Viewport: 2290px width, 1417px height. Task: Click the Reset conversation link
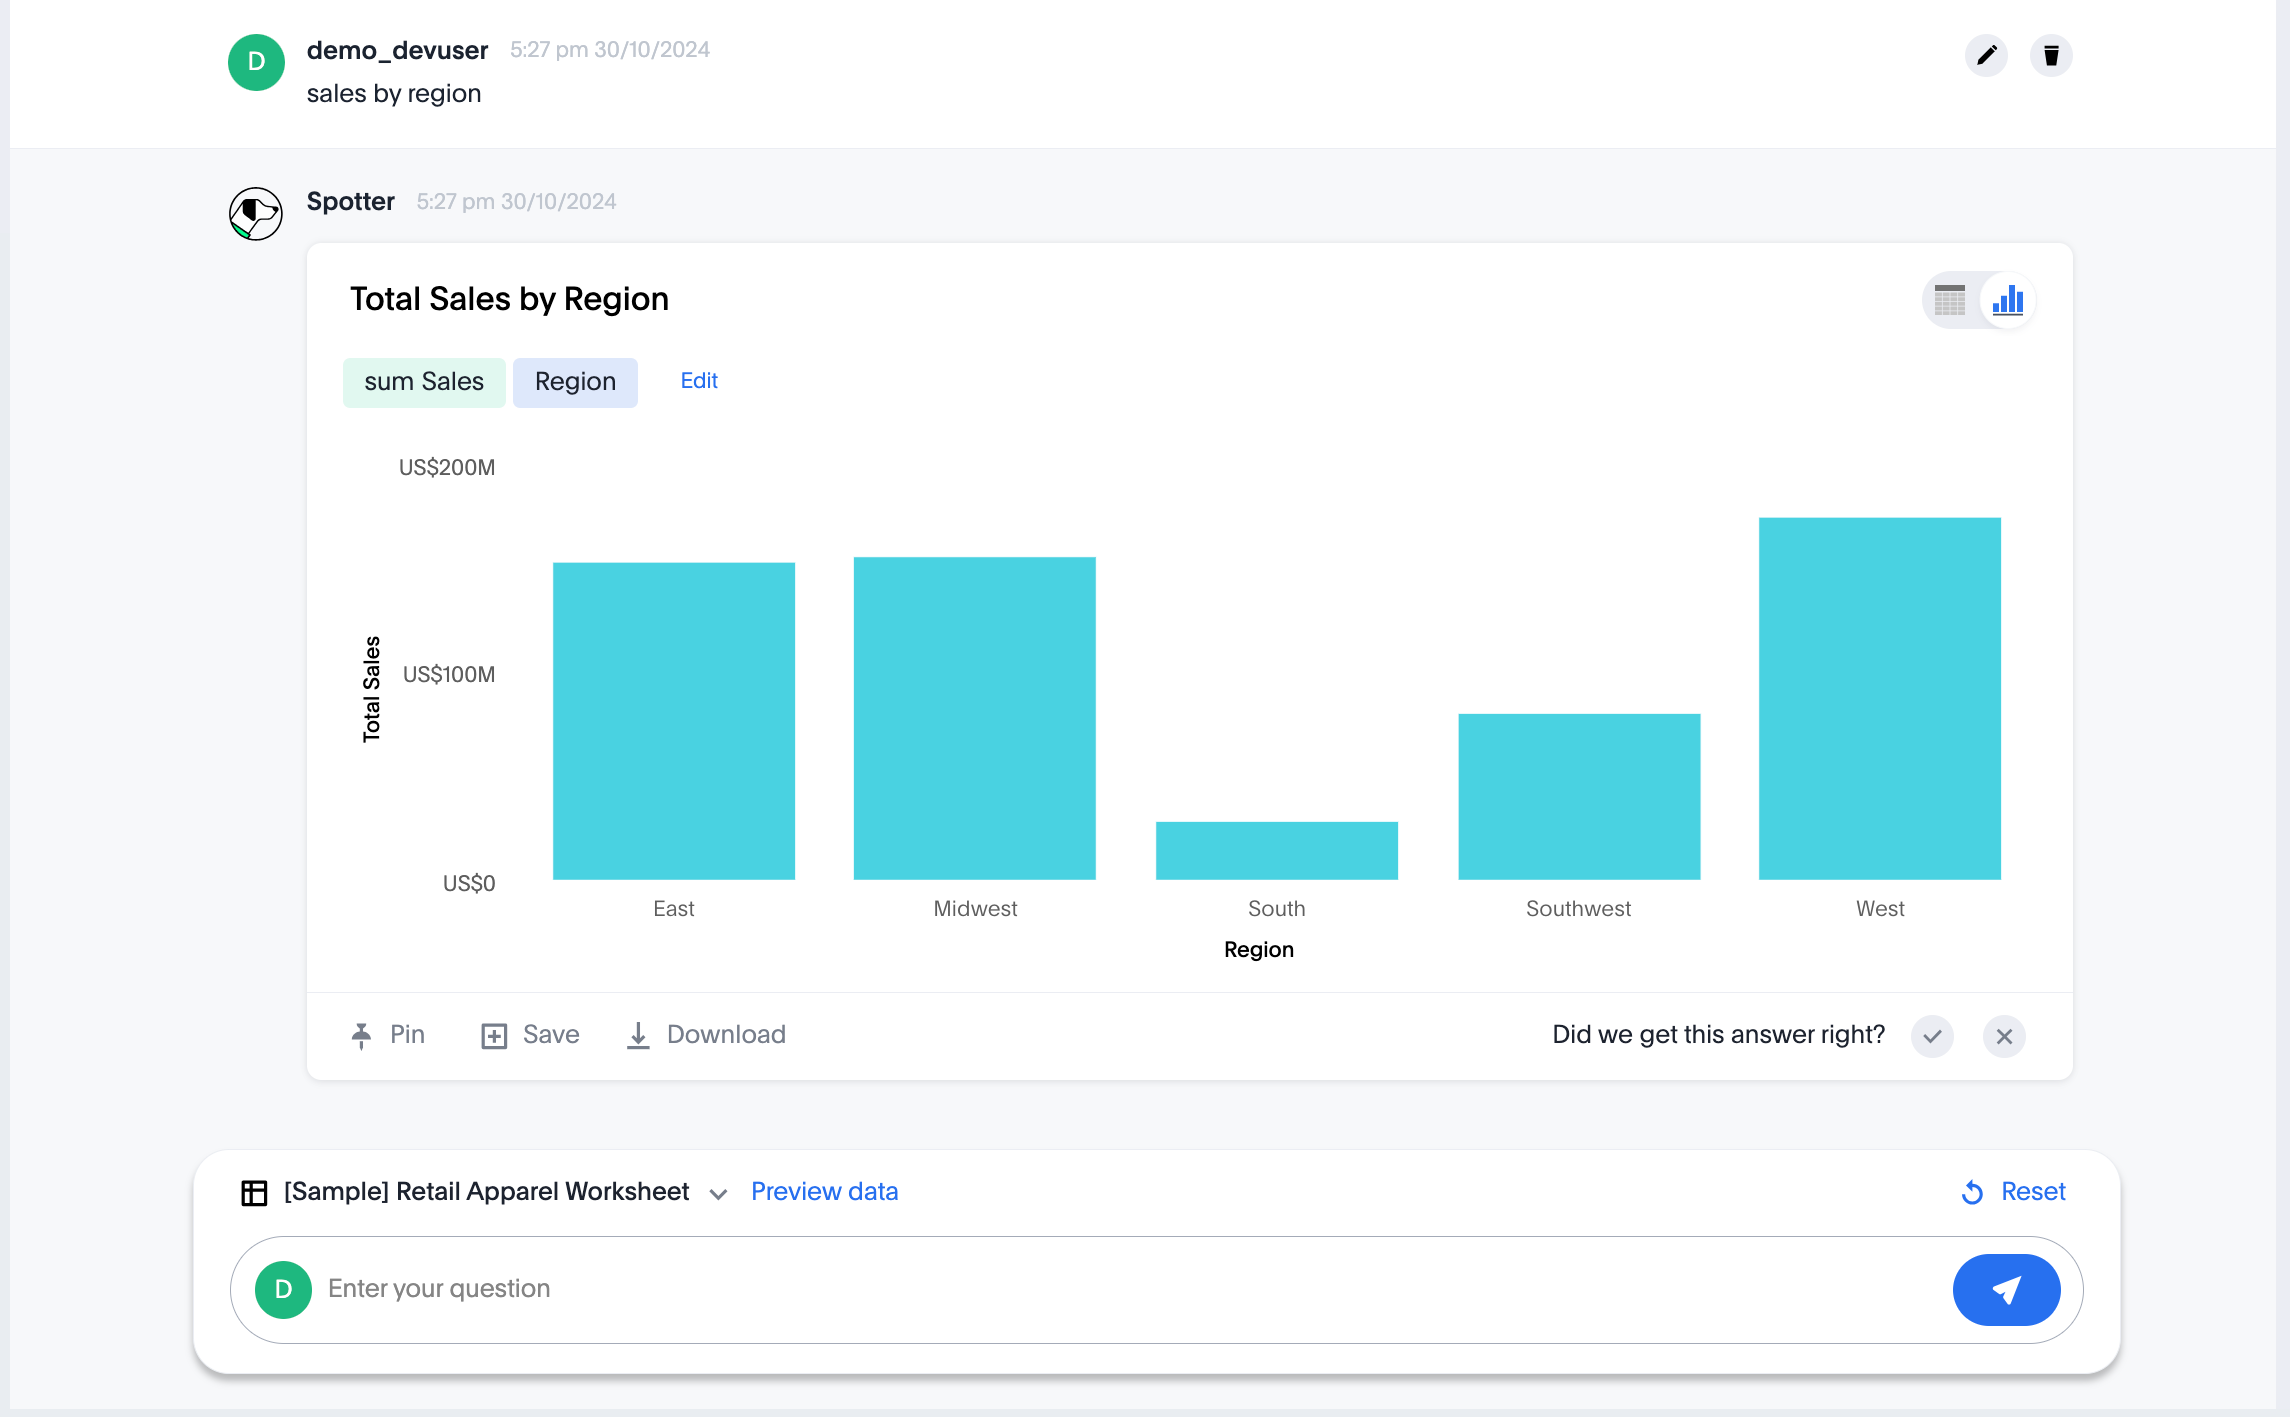pos(2014,1192)
